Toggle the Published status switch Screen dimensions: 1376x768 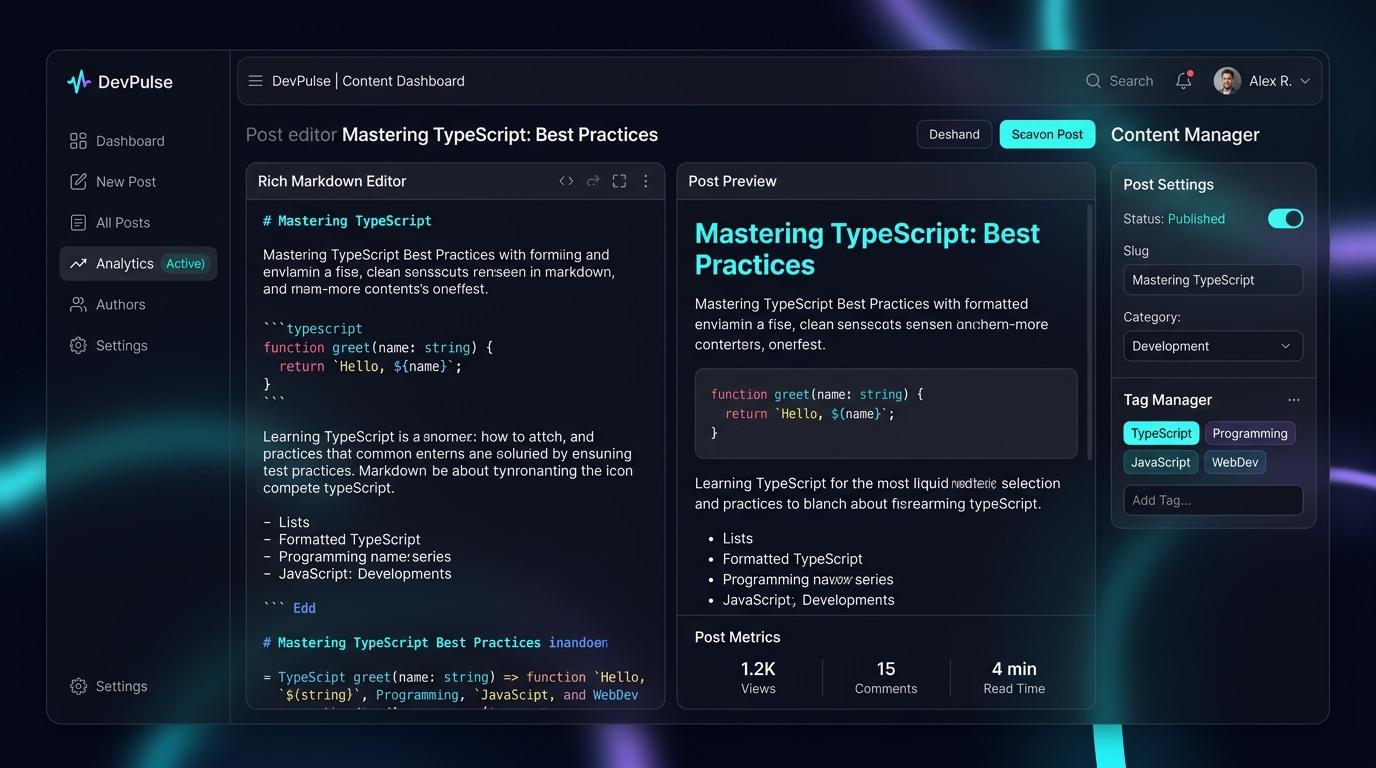1285,219
